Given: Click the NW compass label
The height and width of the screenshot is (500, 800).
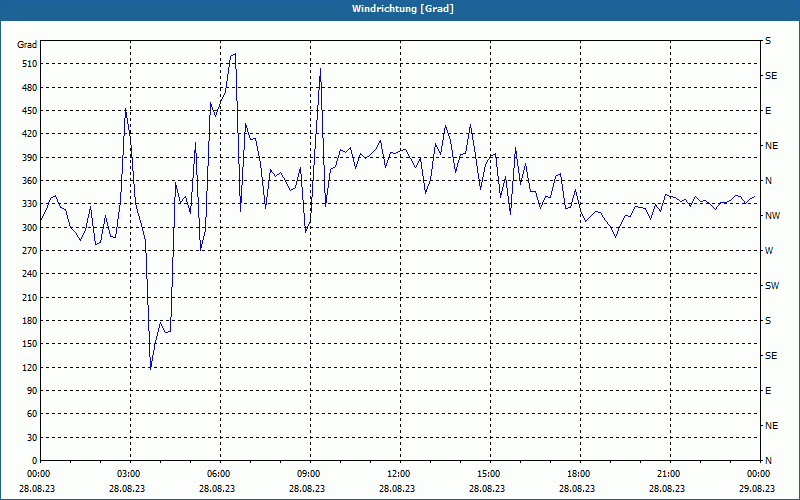Looking at the screenshot, I should (772, 216).
